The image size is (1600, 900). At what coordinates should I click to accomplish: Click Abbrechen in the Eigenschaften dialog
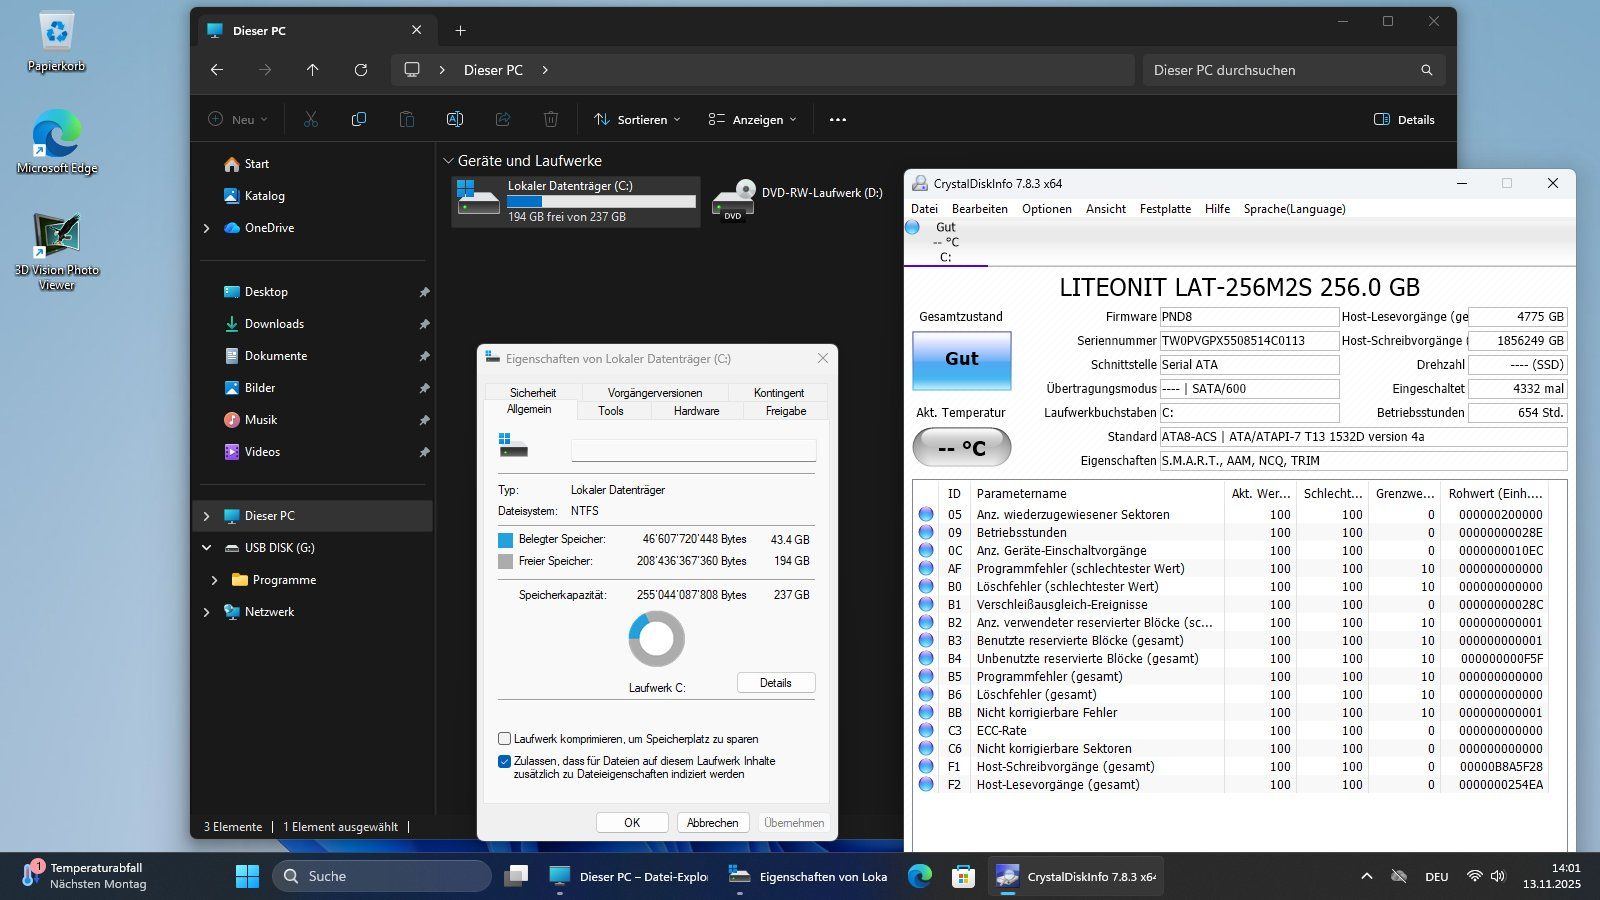[713, 822]
